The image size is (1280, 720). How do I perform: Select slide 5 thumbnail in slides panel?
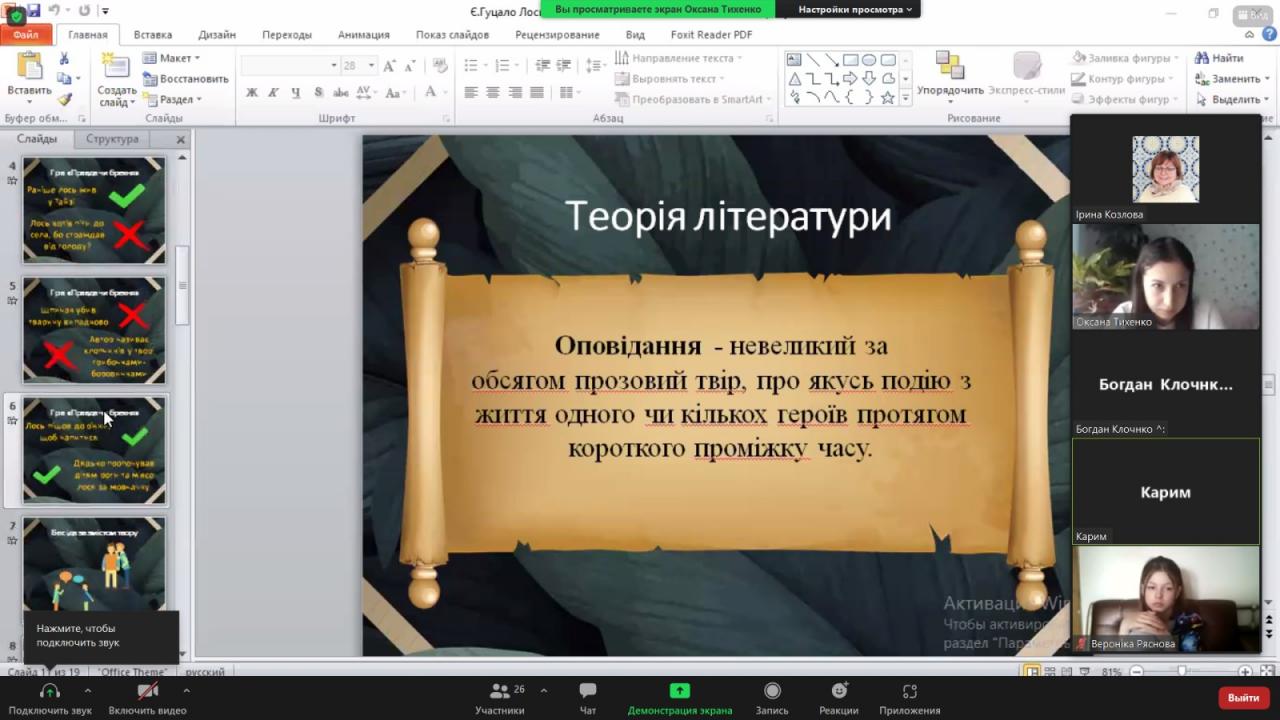(x=94, y=330)
